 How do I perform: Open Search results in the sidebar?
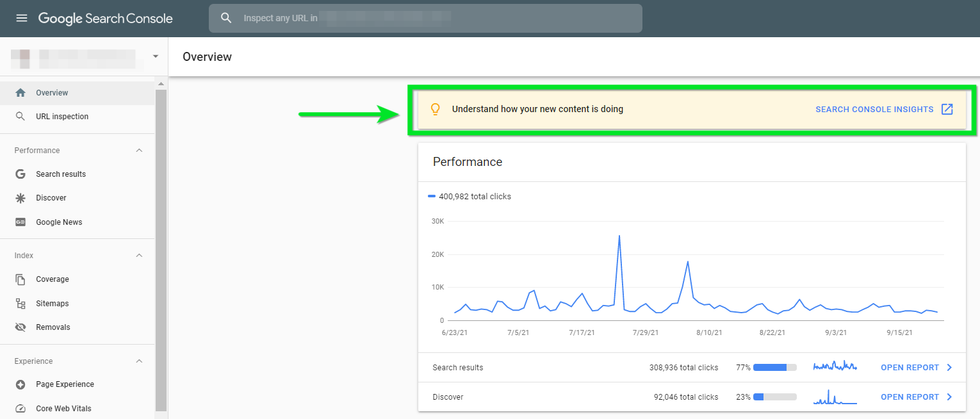[61, 174]
